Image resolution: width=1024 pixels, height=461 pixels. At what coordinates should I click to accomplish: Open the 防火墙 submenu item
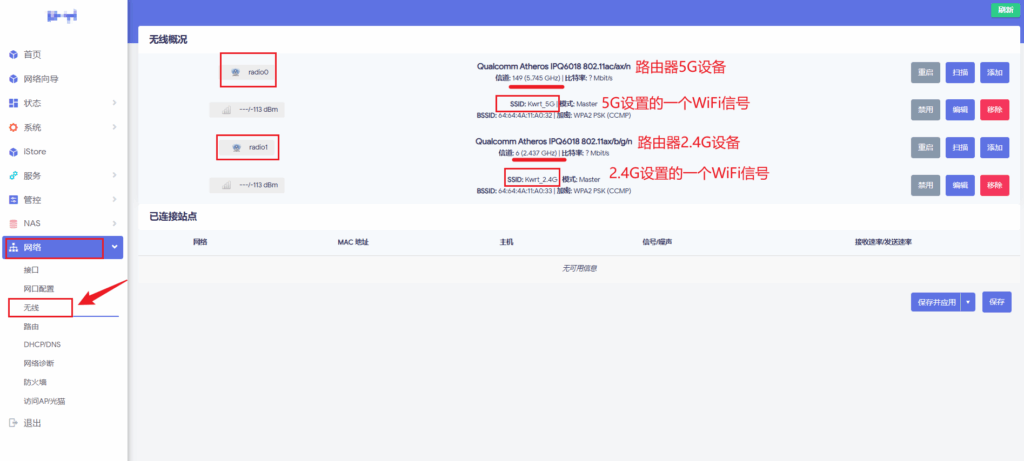point(36,382)
